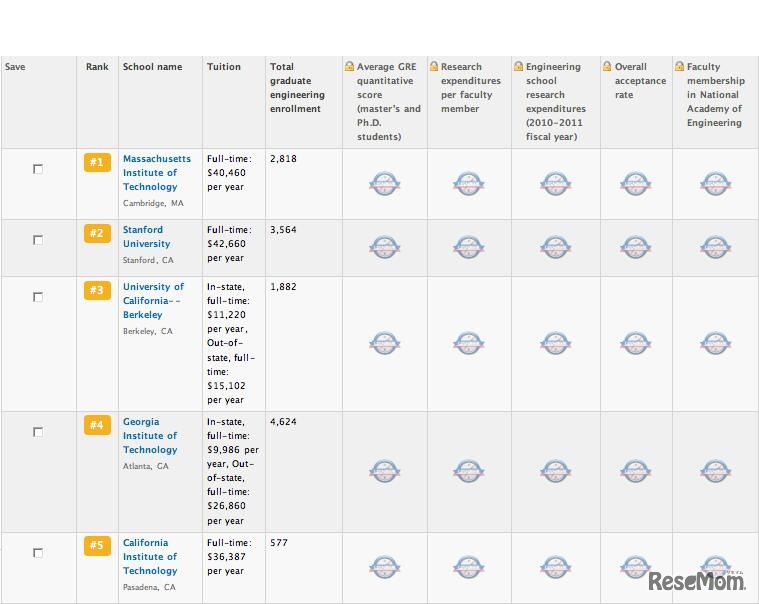
Task: Click the lock icon beside Faculty membership header
Action: 680,66
